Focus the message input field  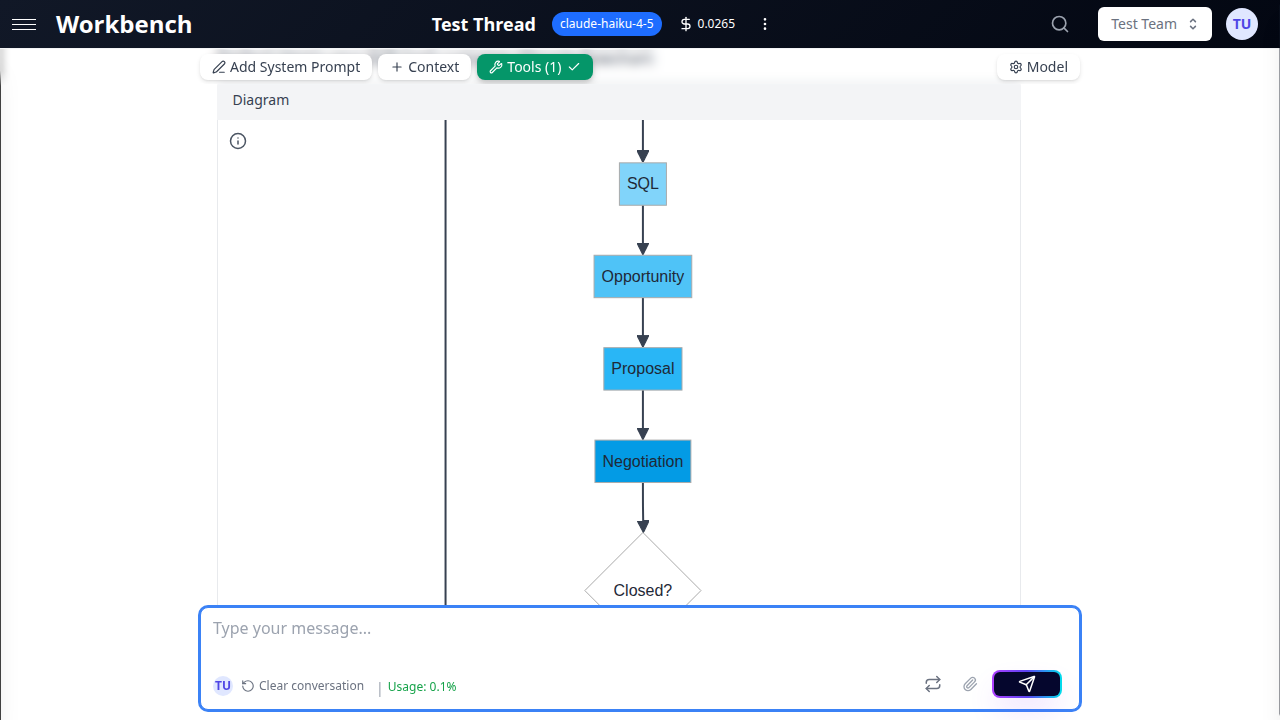pos(640,629)
